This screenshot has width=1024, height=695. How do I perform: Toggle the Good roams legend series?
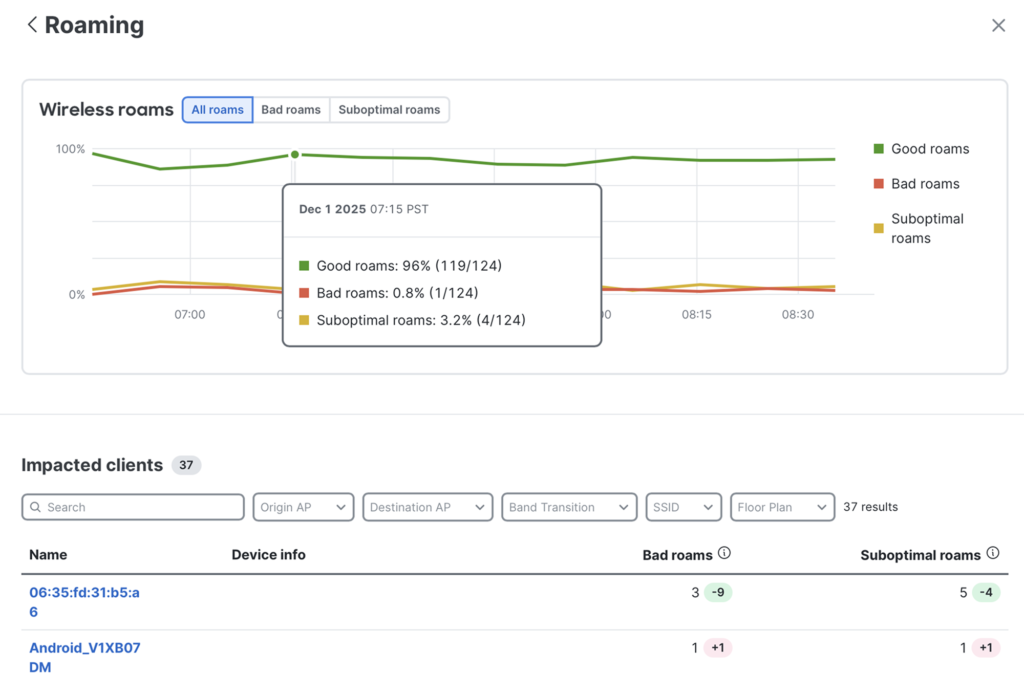pos(920,149)
